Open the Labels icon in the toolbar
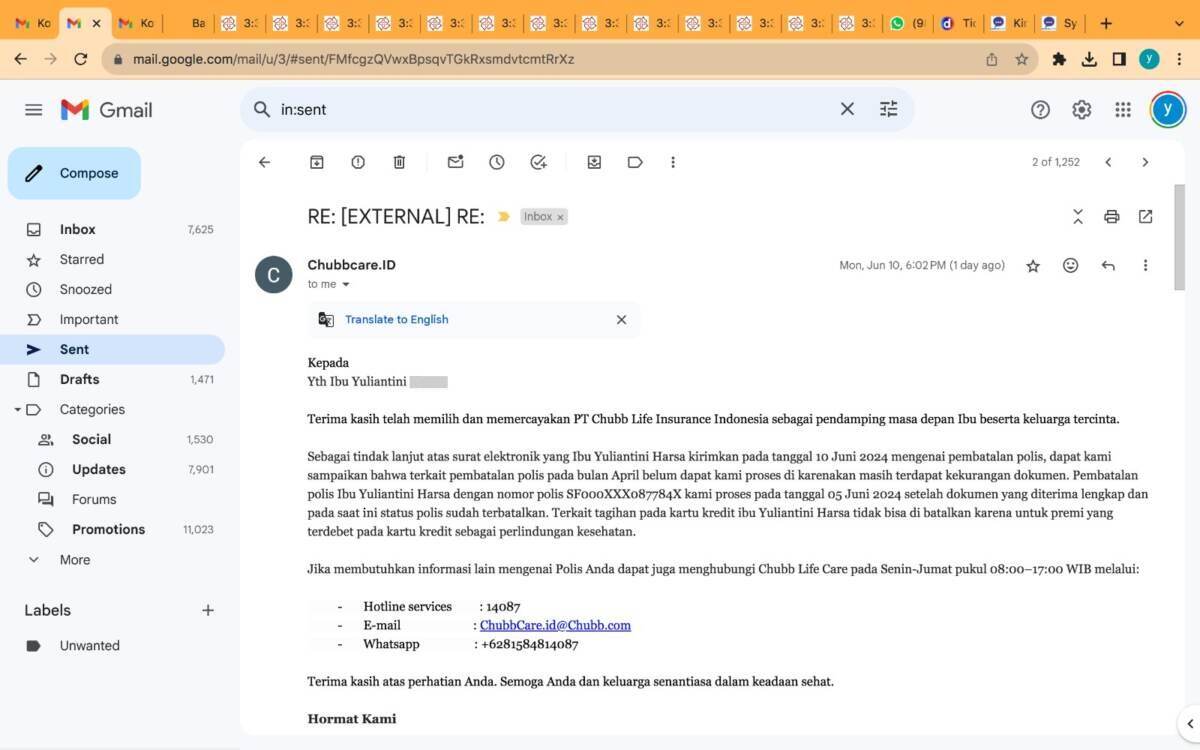 coord(635,162)
